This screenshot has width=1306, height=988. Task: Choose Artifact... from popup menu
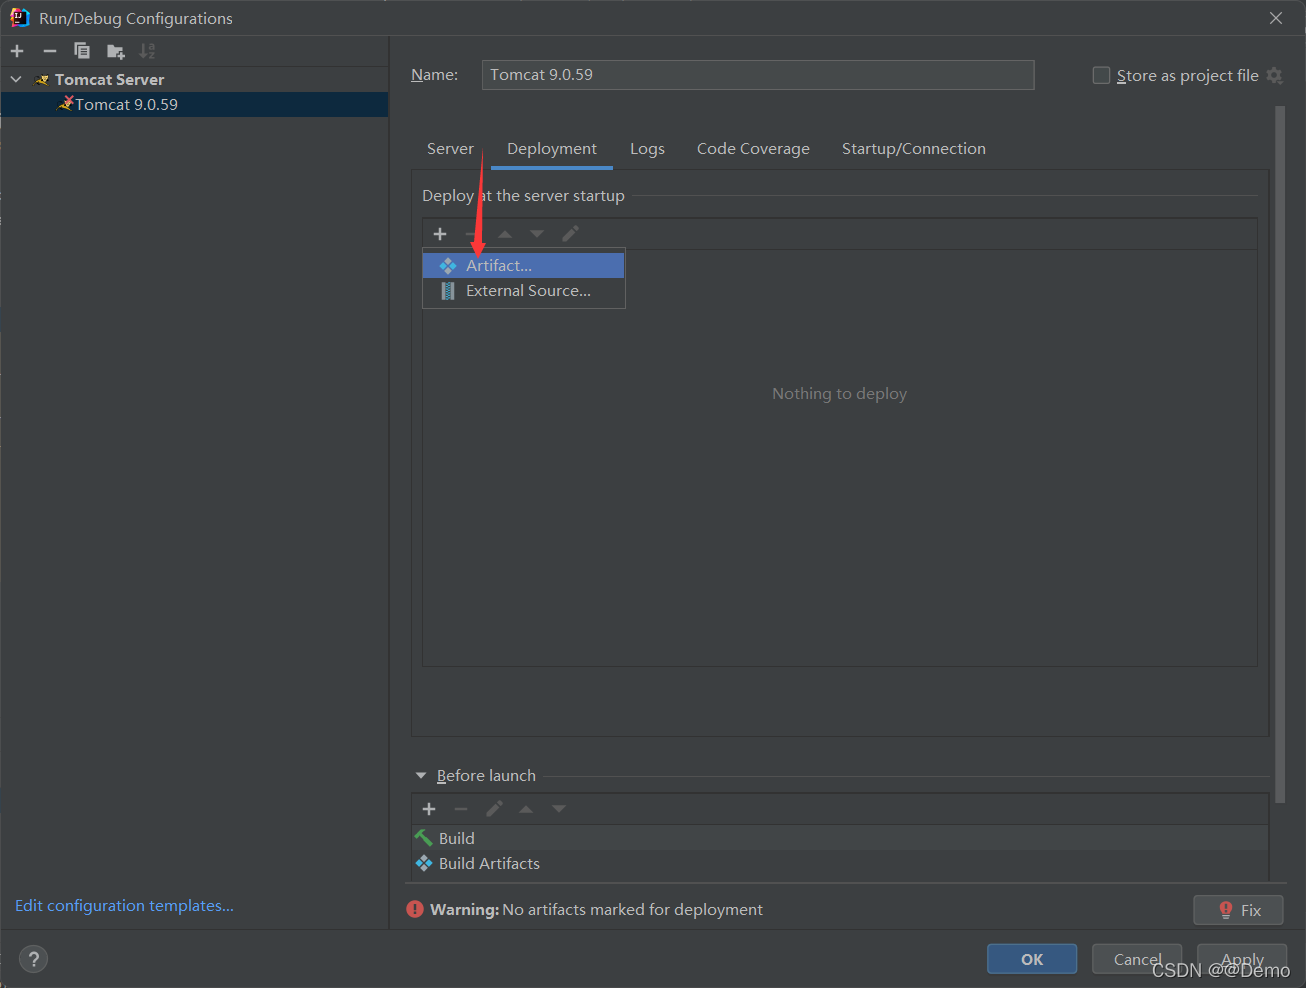[524, 265]
